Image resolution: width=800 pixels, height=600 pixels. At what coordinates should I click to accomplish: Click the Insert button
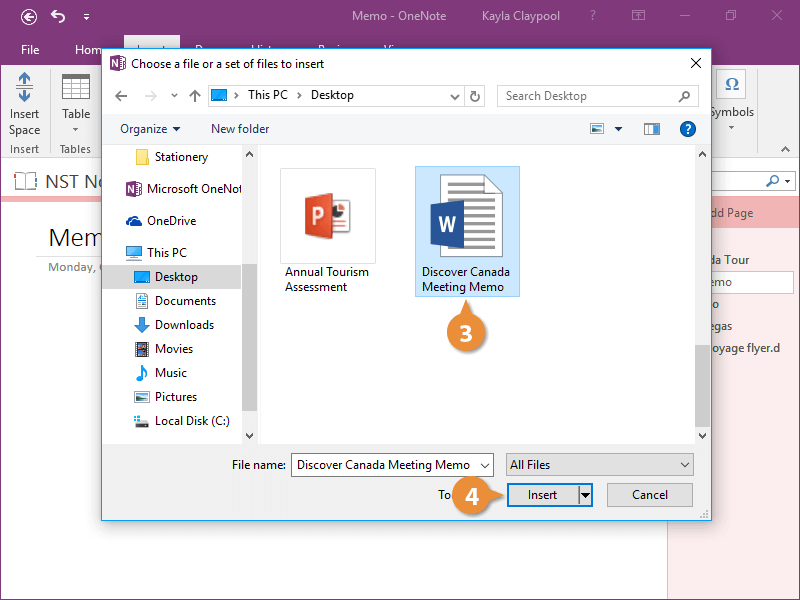coord(542,495)
